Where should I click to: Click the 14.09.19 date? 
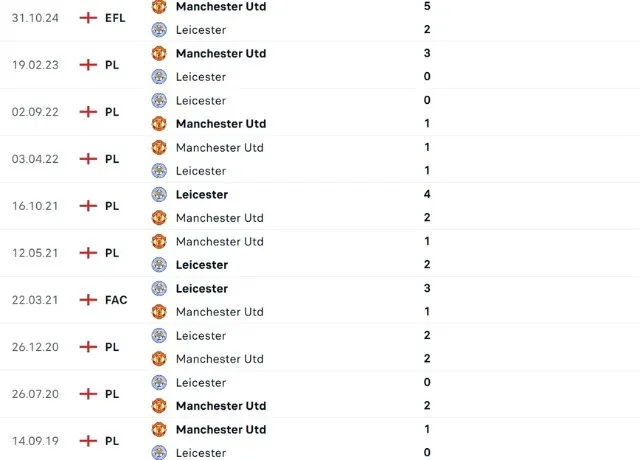35,441
